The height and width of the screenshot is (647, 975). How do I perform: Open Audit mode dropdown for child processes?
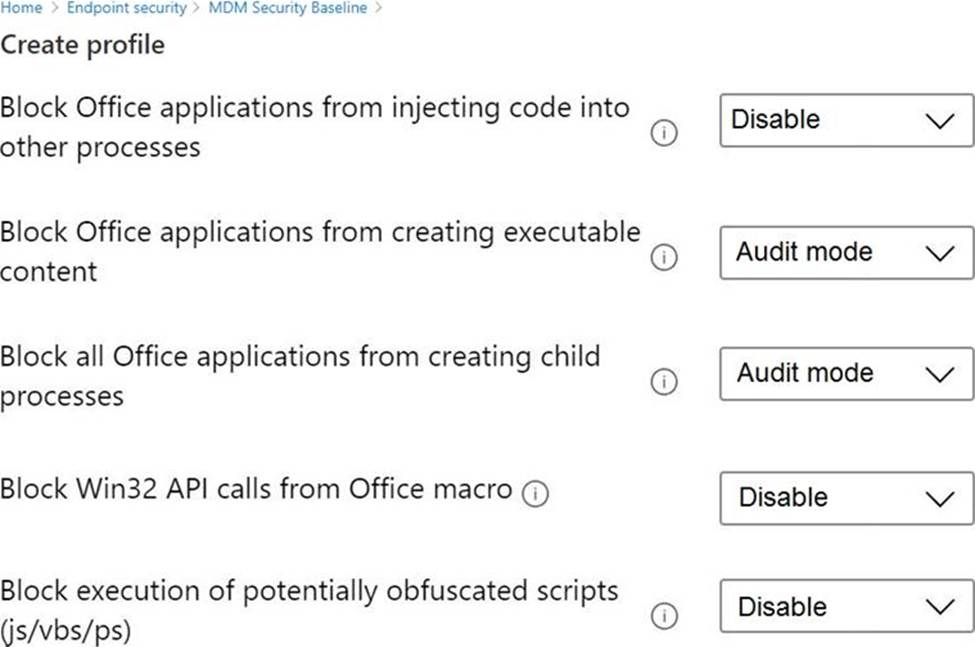pos(846,374)
